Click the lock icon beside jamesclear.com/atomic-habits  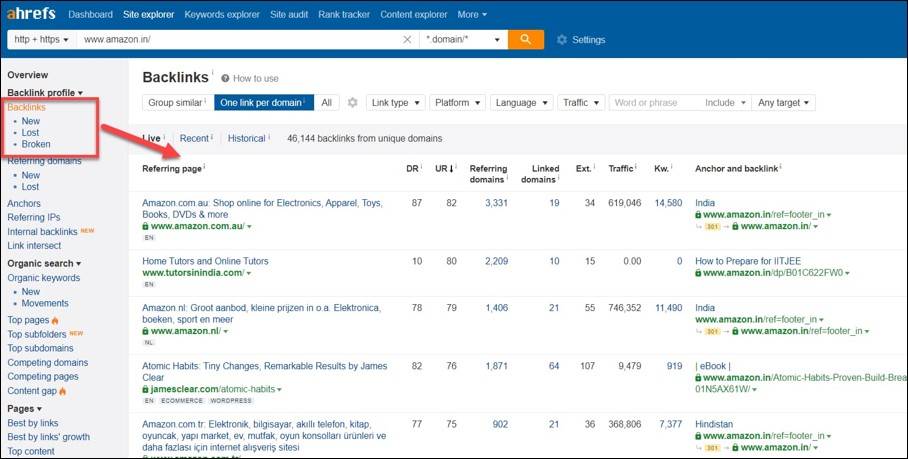pos(145,390)
